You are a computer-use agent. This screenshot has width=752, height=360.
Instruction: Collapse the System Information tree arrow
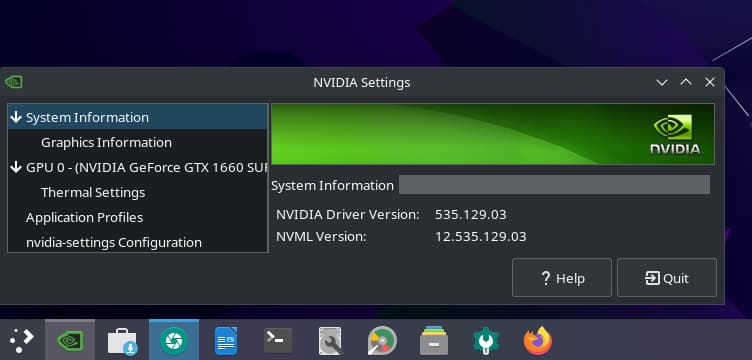[16, 117]
